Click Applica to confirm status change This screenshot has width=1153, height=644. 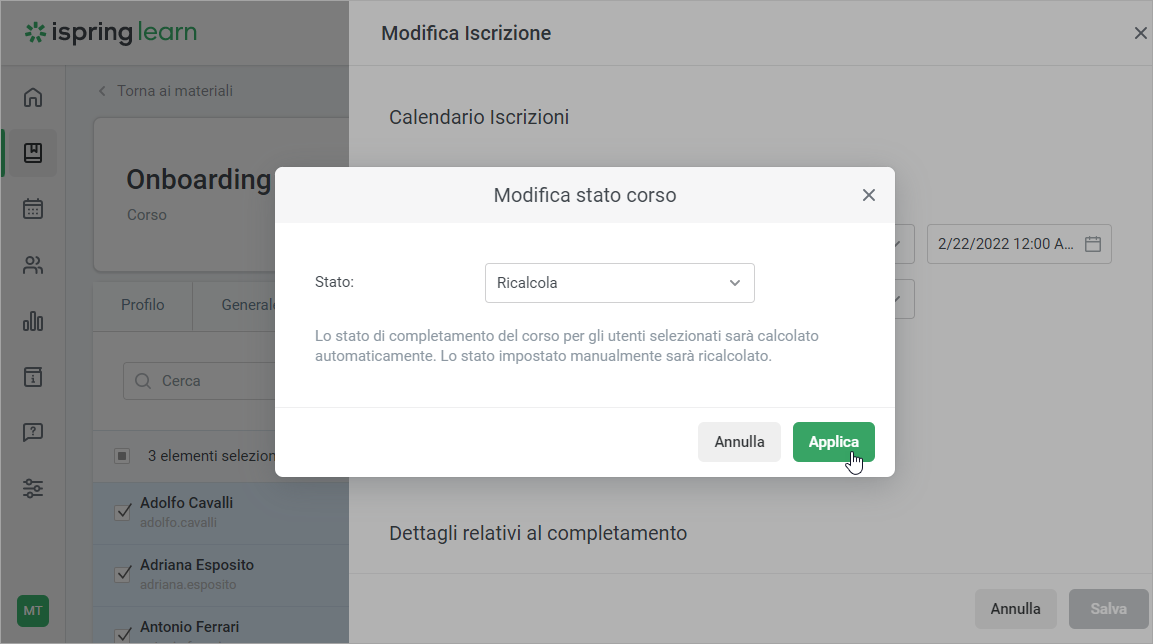click(833, 442)
